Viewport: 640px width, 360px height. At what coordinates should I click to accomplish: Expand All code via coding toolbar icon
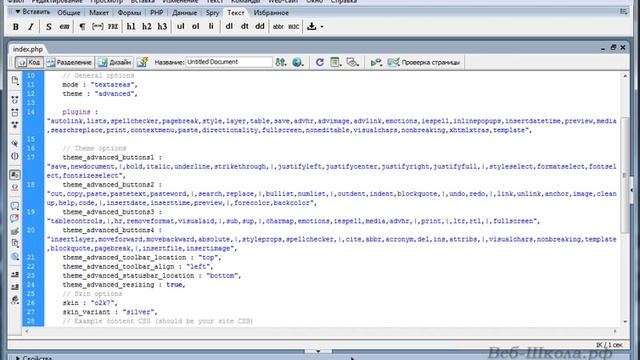(x=15, y=124)
